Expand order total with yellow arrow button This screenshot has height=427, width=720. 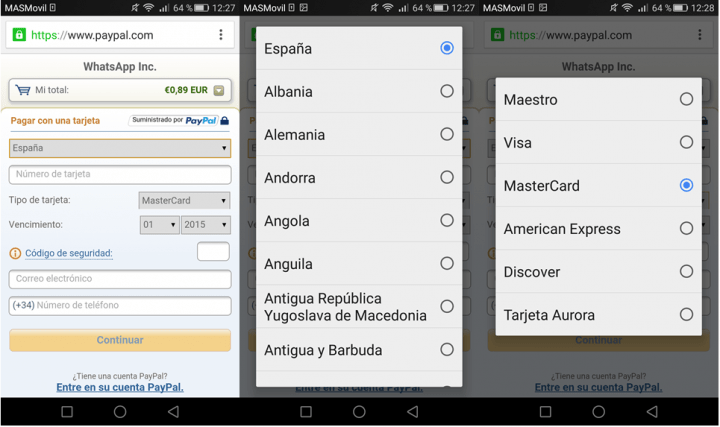(218, 90)
